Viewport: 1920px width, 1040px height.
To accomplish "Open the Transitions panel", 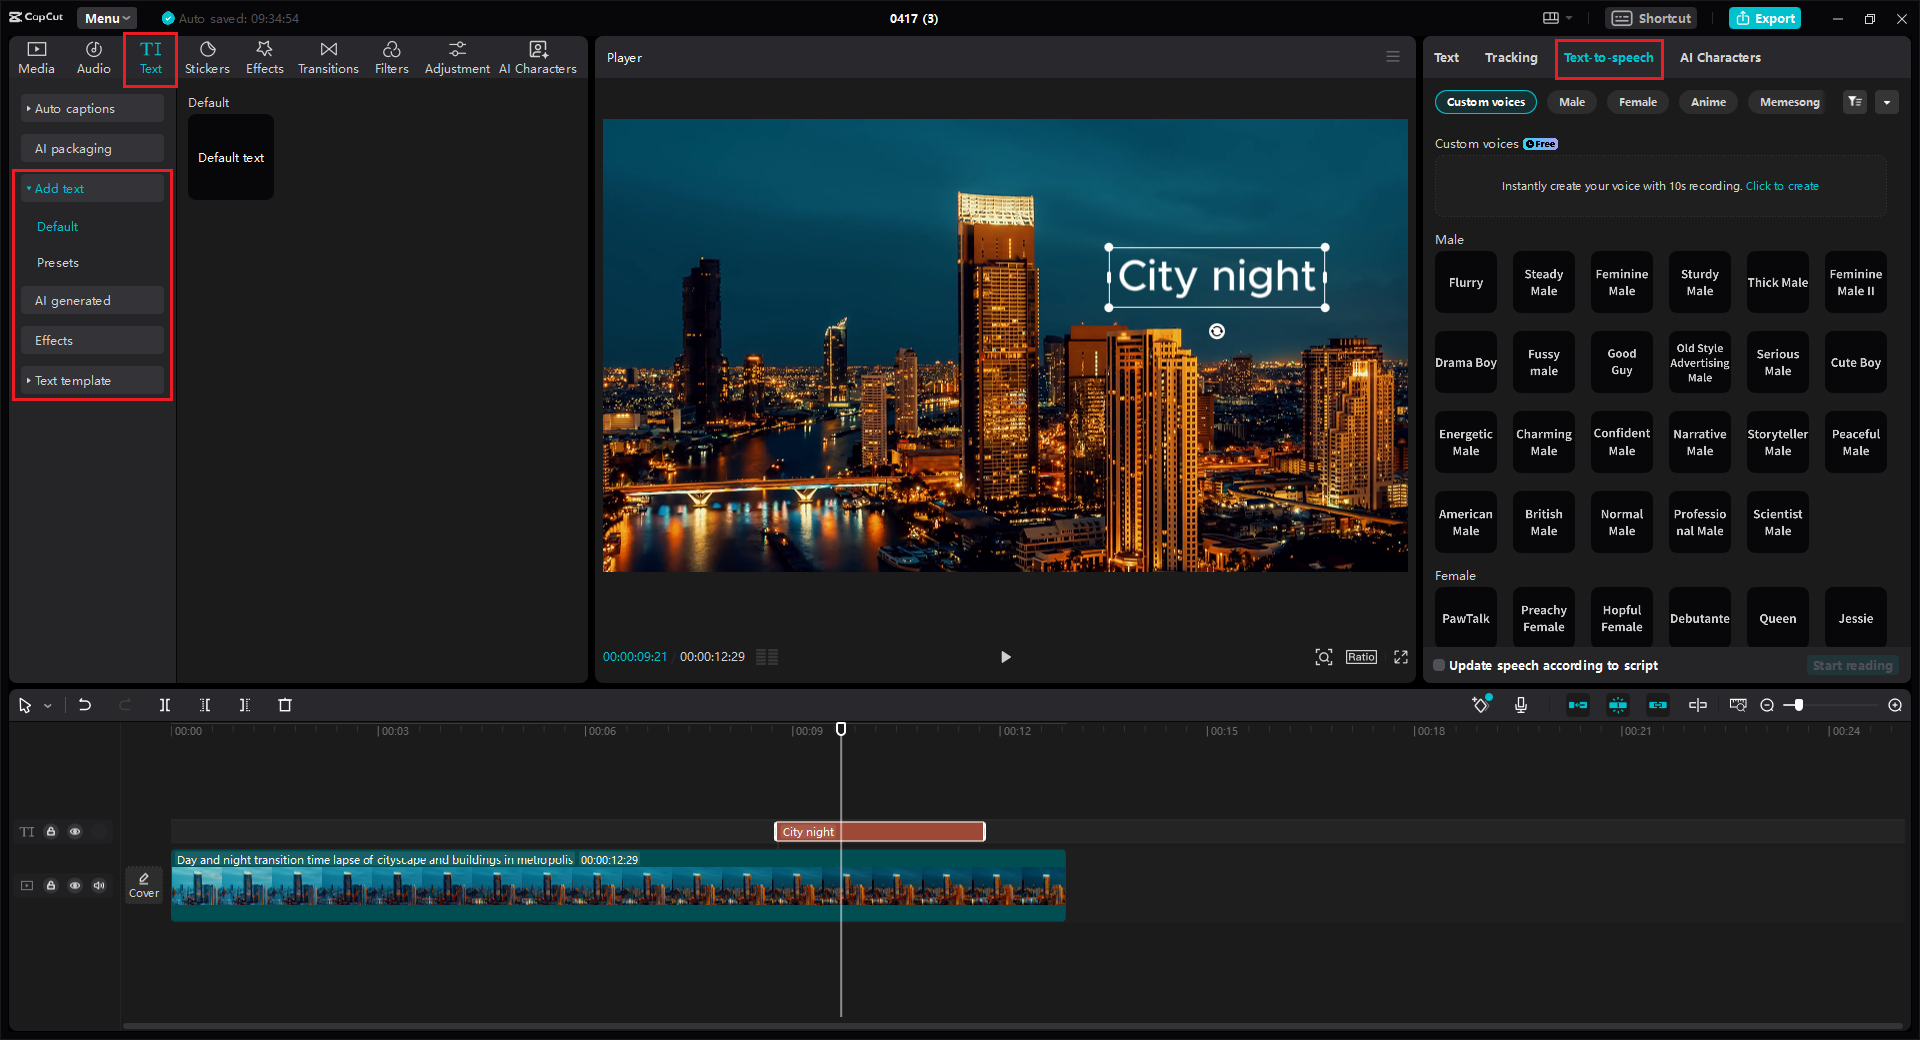I will pyautogui.click(x=328, y=58).
